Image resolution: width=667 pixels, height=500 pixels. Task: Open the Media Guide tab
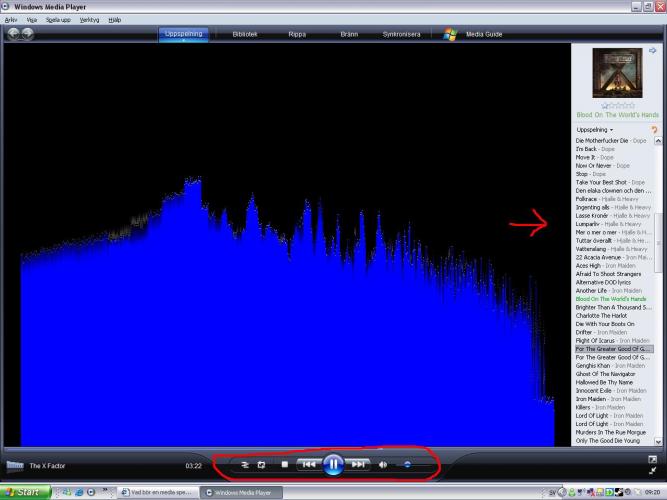coord(483,34)
